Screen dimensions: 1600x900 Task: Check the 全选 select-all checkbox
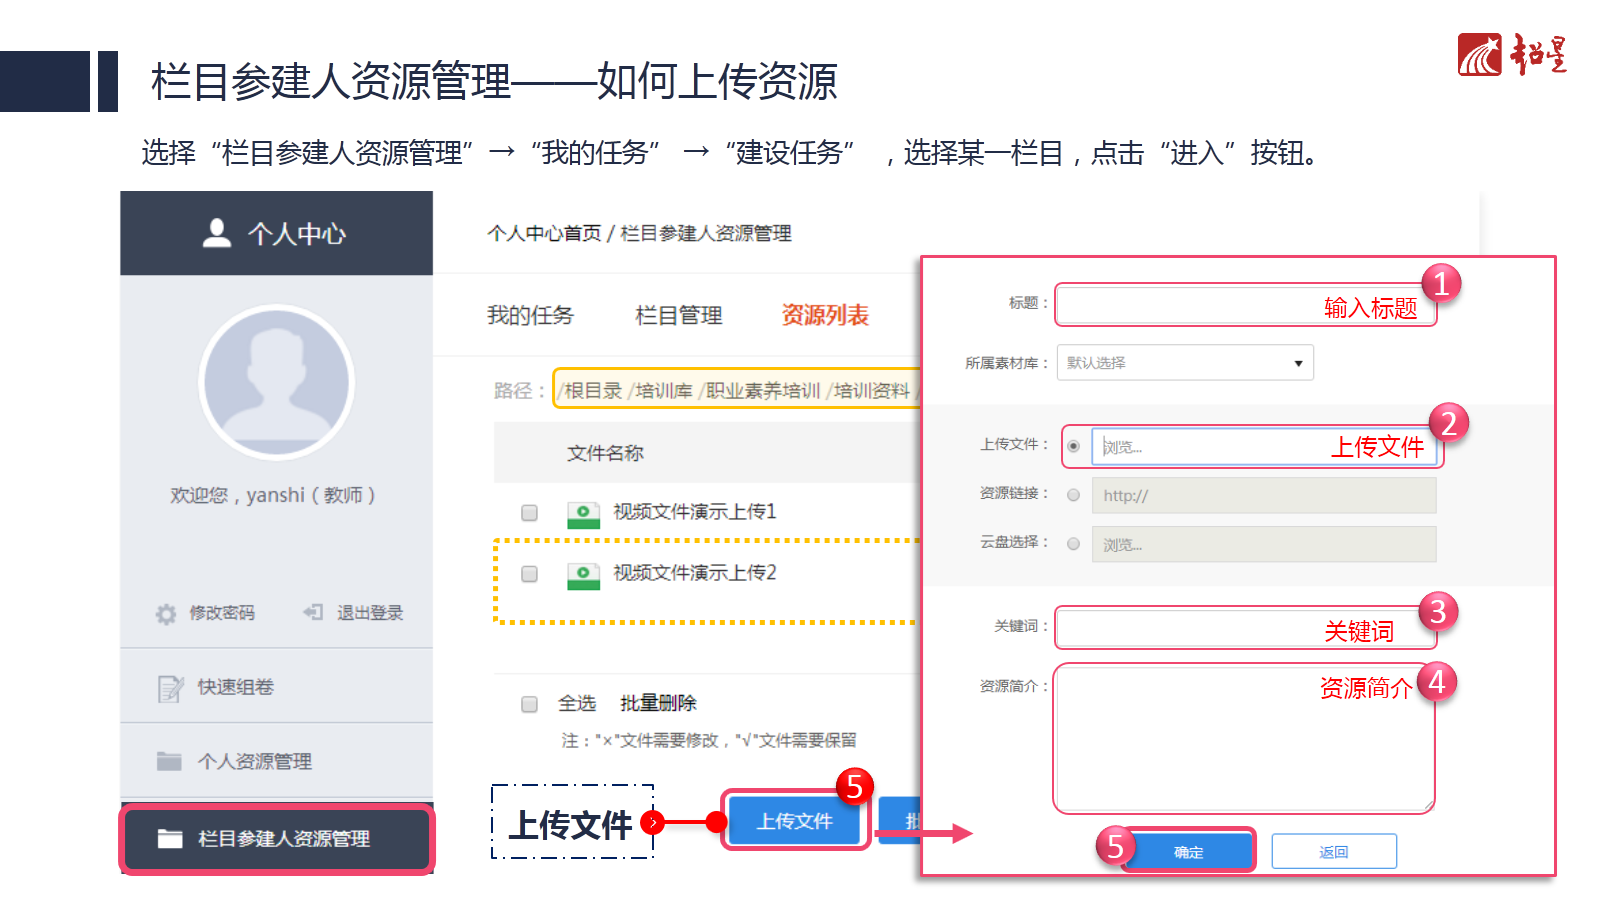(x=529, y=704)
